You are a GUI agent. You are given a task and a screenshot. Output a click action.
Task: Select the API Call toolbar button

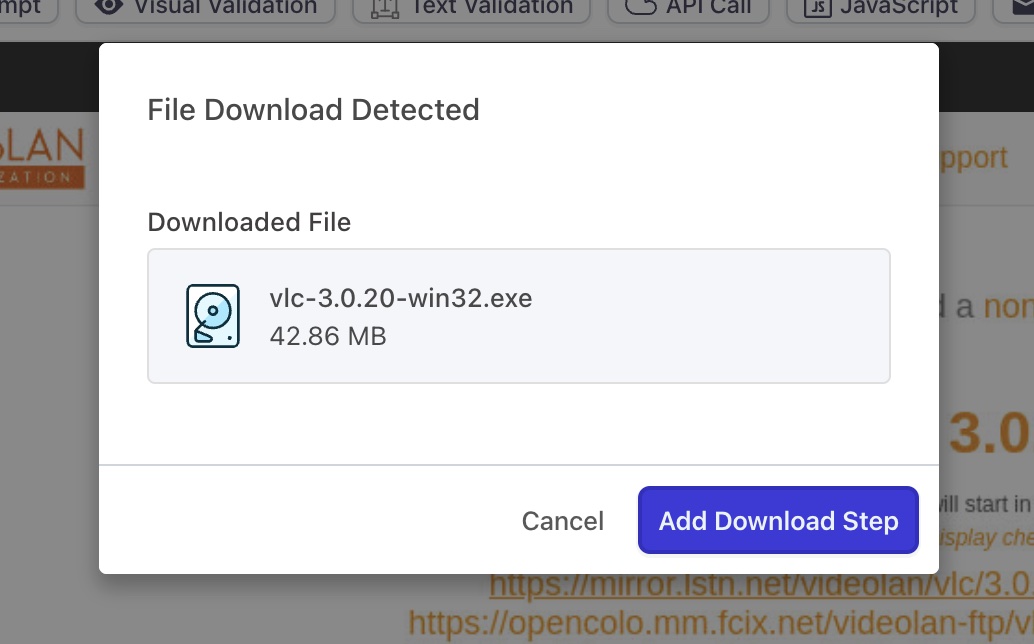tap(688, 7)
